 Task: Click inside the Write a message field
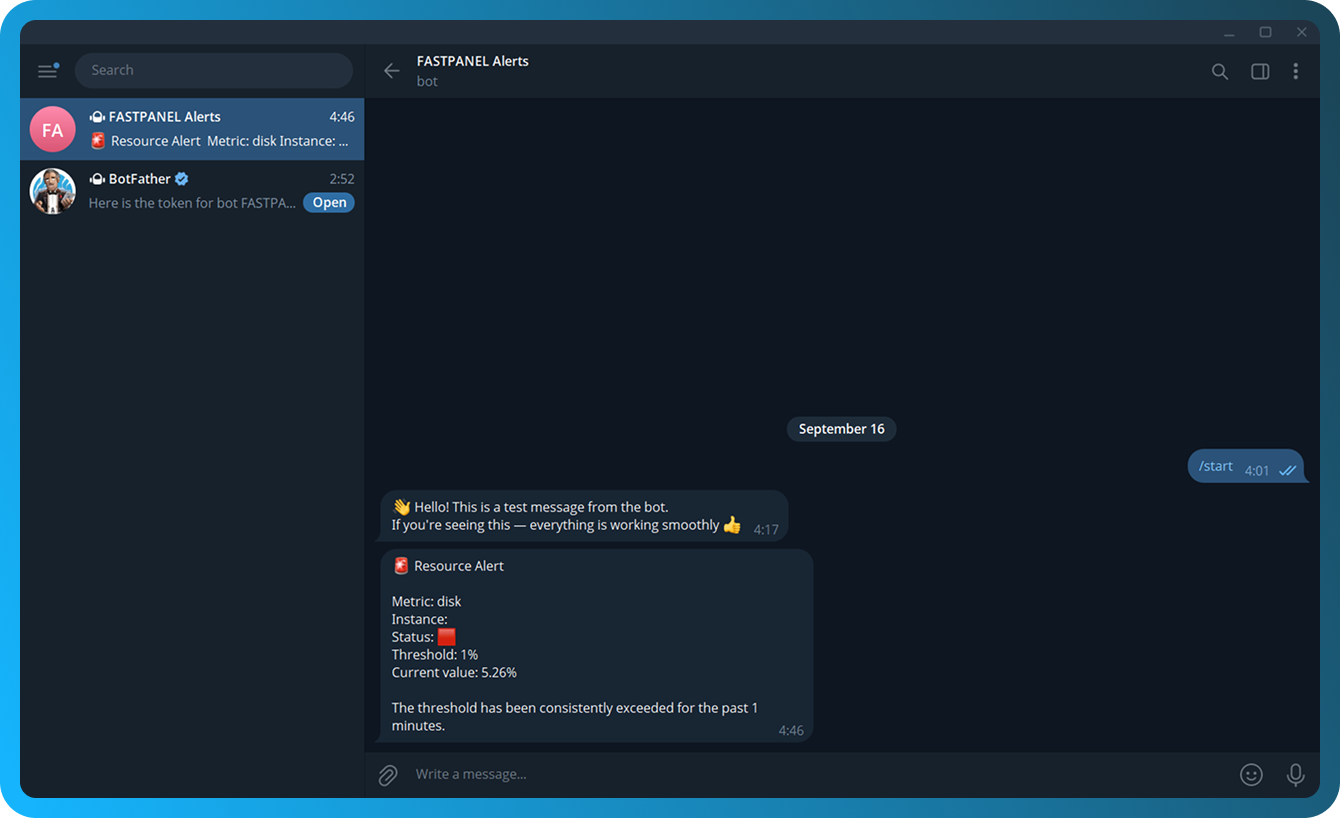tap(600, 773)
